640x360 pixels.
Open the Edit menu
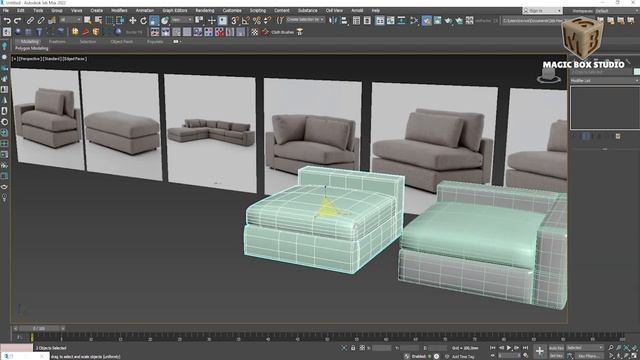(20, 10)
